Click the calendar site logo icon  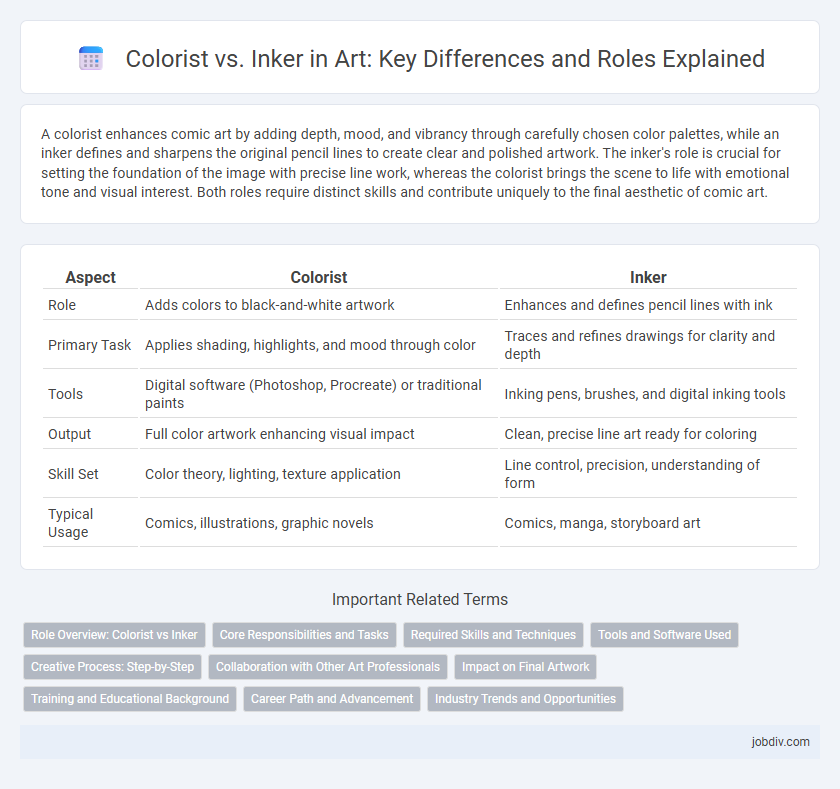(x=91, y=58)
